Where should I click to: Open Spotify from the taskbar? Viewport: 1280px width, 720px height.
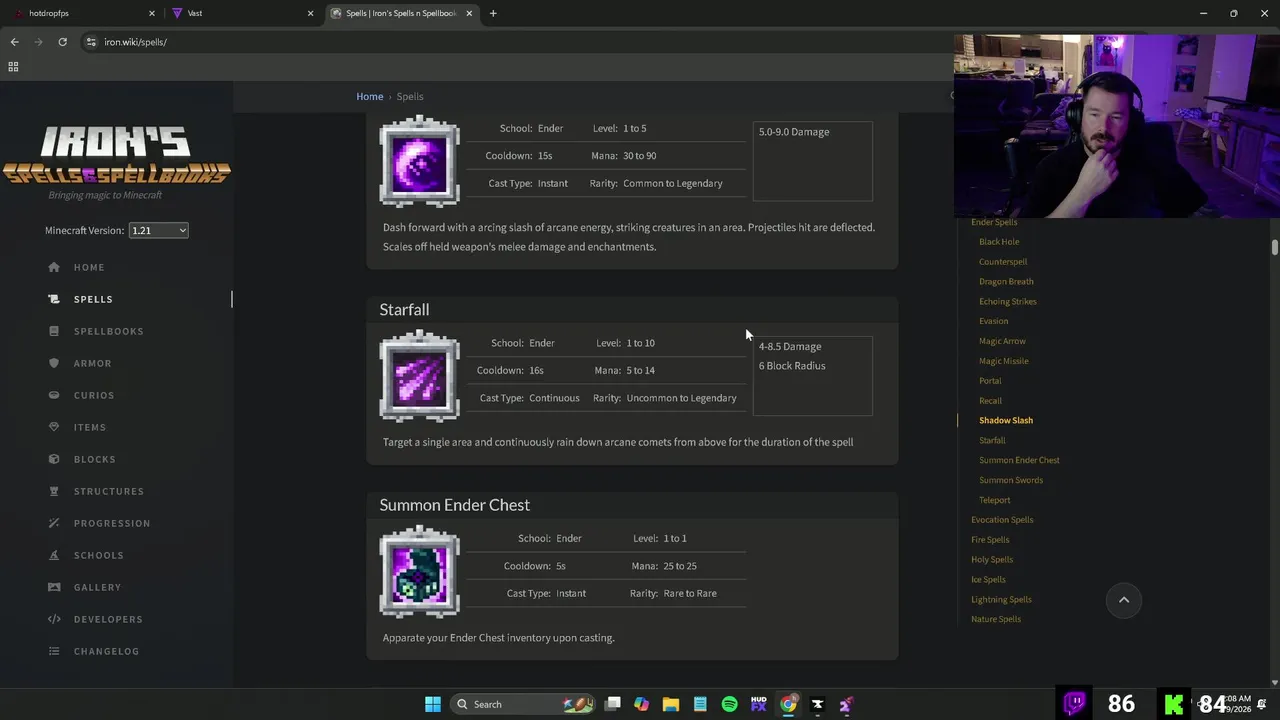point(729,704)
